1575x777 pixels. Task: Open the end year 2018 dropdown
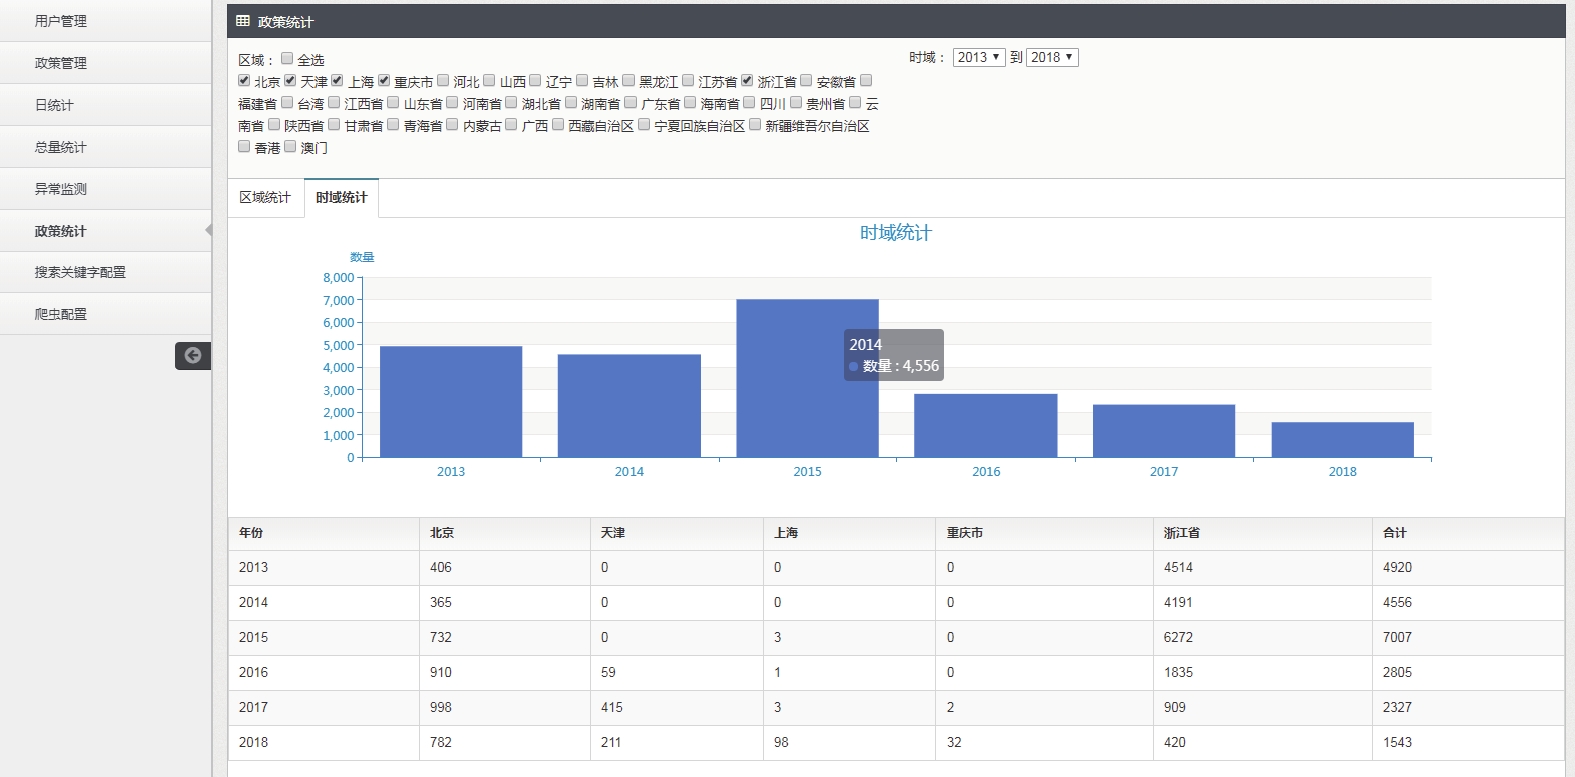(x=1052, y=57)
